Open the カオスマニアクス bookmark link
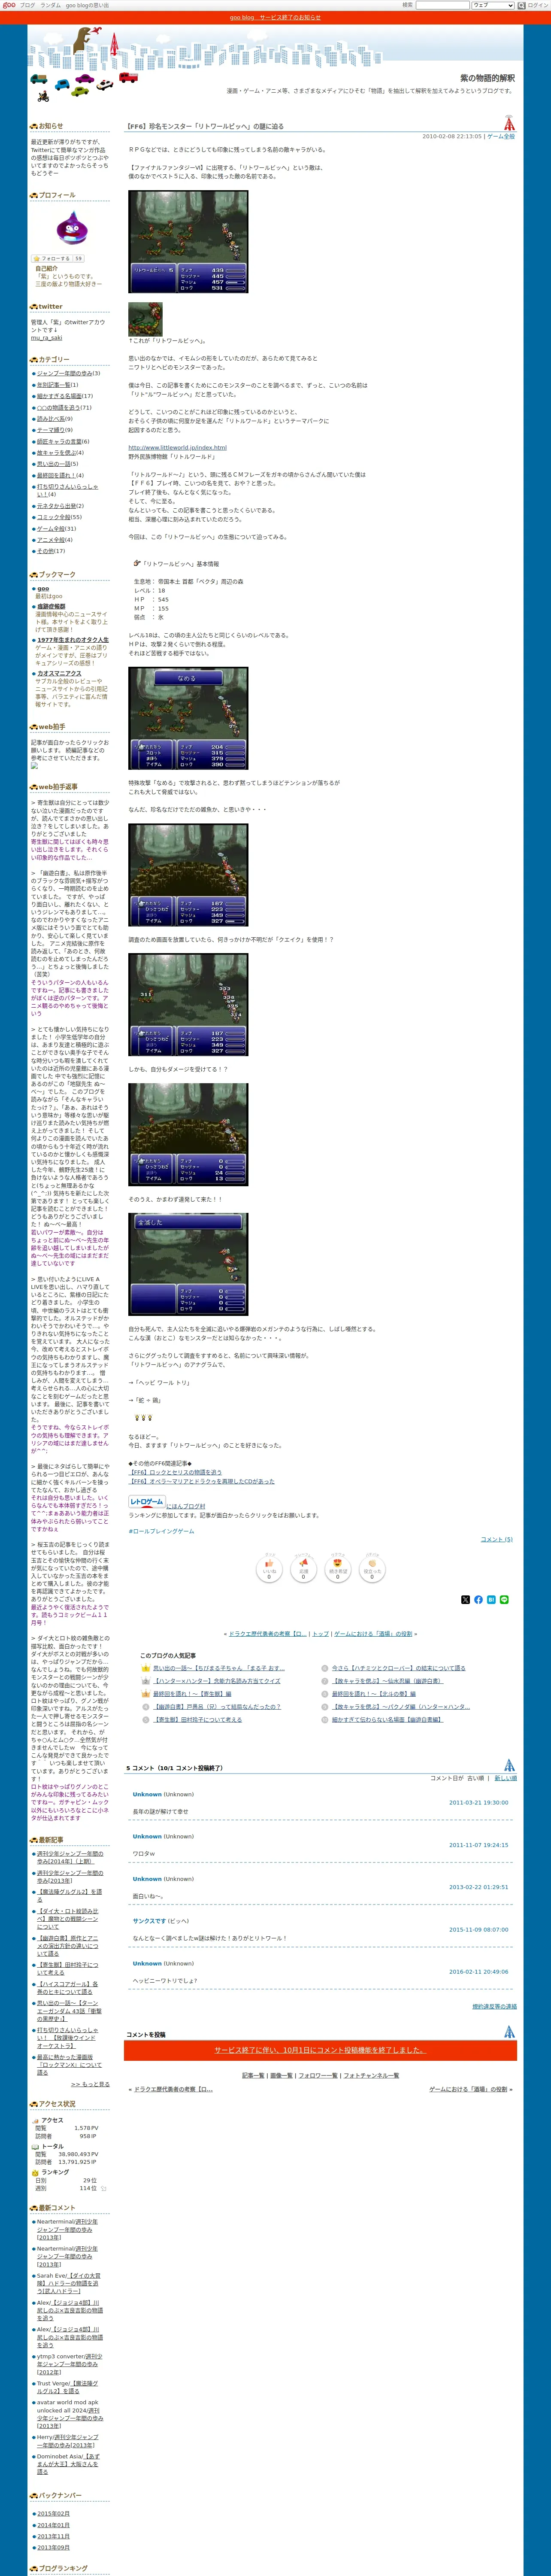Image resolution: width=551 pixels, height=2576 pixels. 59,673
